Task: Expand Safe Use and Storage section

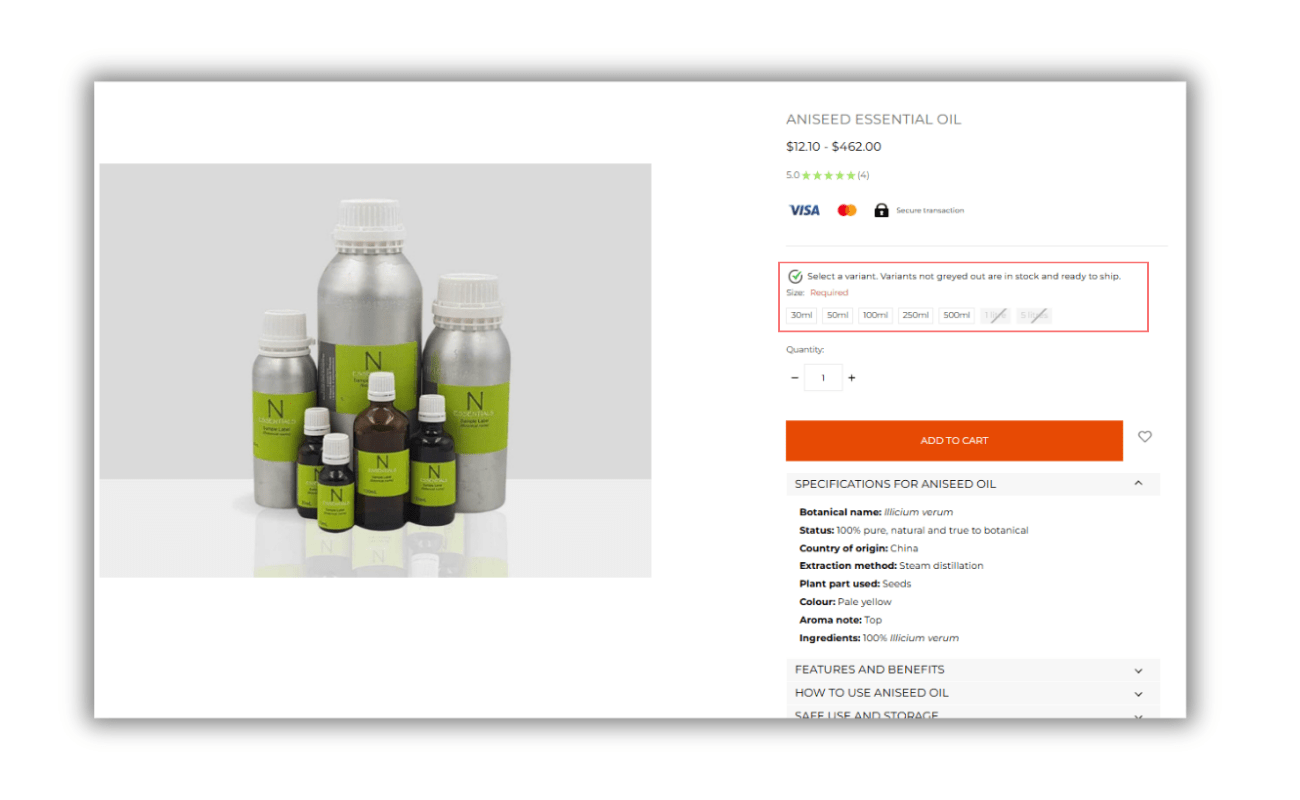Action: tap(973, 714)
